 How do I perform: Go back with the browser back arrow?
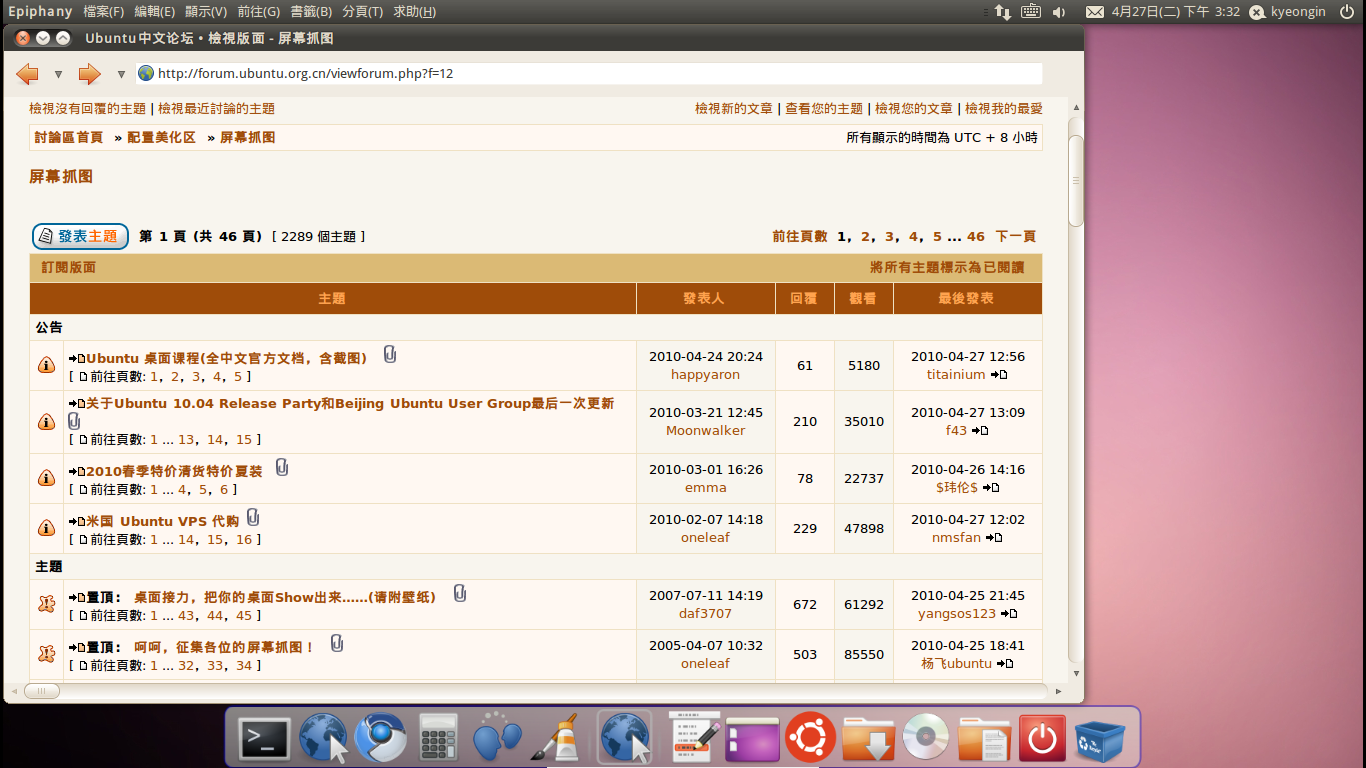pyautogui.click(x=28, y=74)
